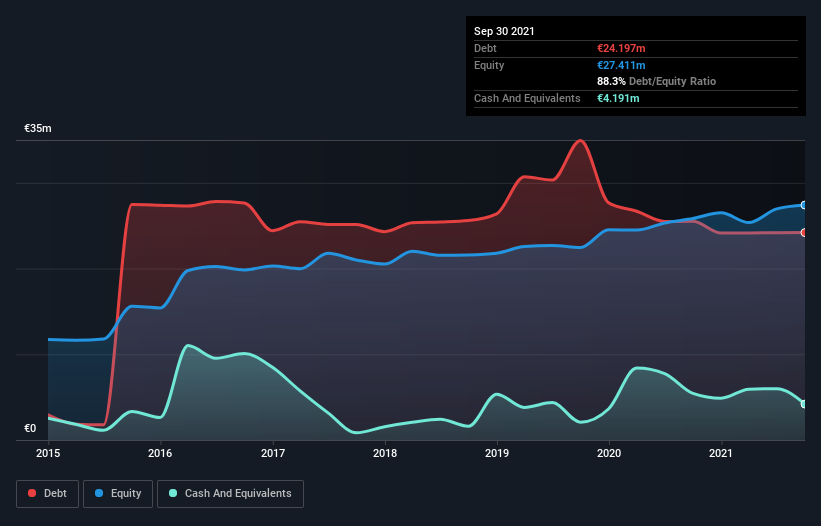This screenshot has width=821, height=526.
Task: Click the debt line peak in late 2019
Action: pyautogui.click(x=580, y=140)
